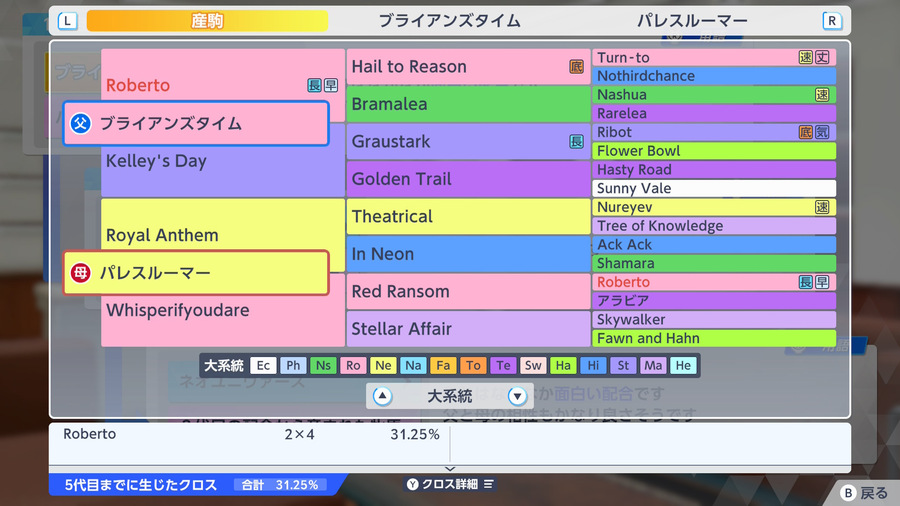900x506 pixels.
Task: Expand cross list with the chevron below Roberto row
Action: pyautogui.click(x=450, y=469)
